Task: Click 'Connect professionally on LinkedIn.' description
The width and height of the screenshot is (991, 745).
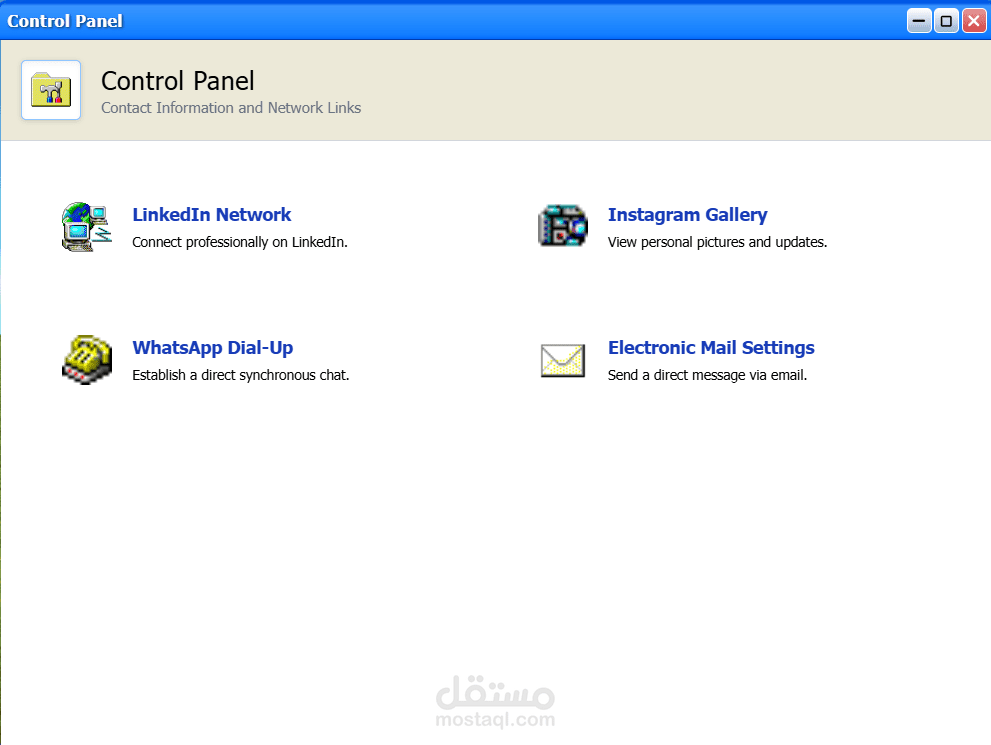Action: 240,242
